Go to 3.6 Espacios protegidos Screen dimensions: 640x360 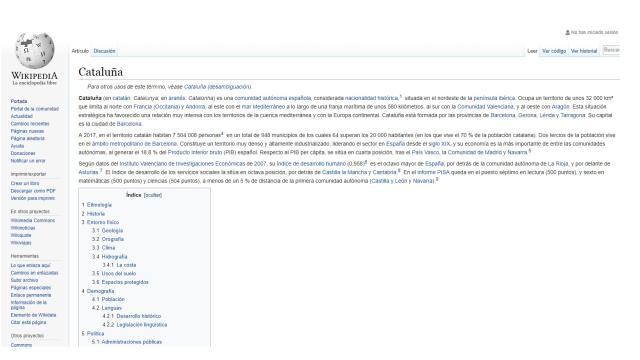point(125,282)
